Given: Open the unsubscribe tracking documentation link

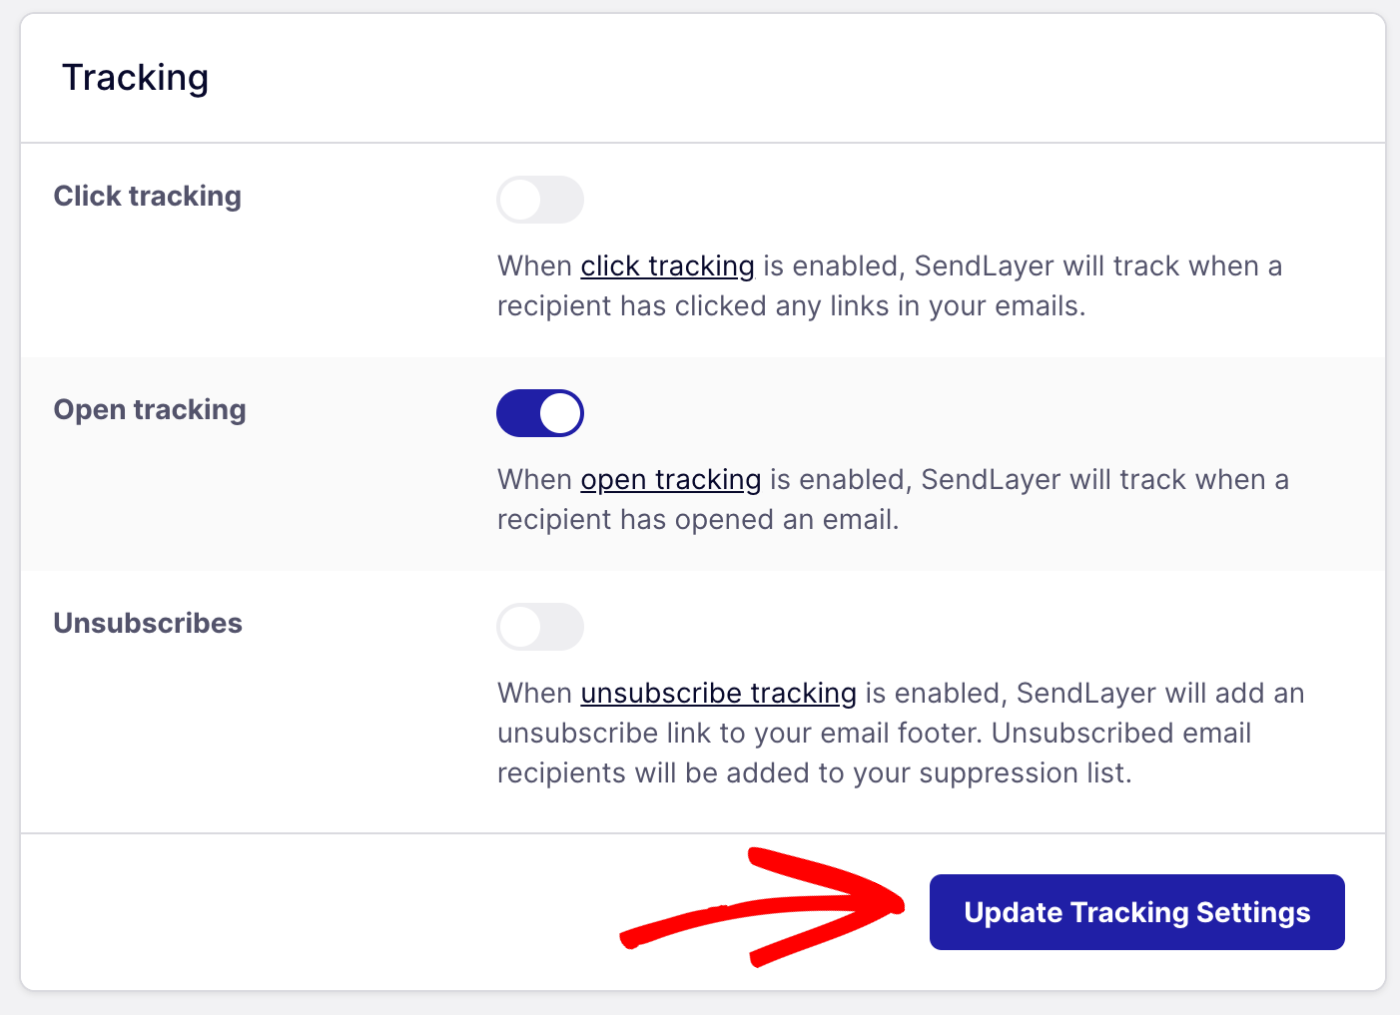Looking at the screenshot, I should point(717,692).
